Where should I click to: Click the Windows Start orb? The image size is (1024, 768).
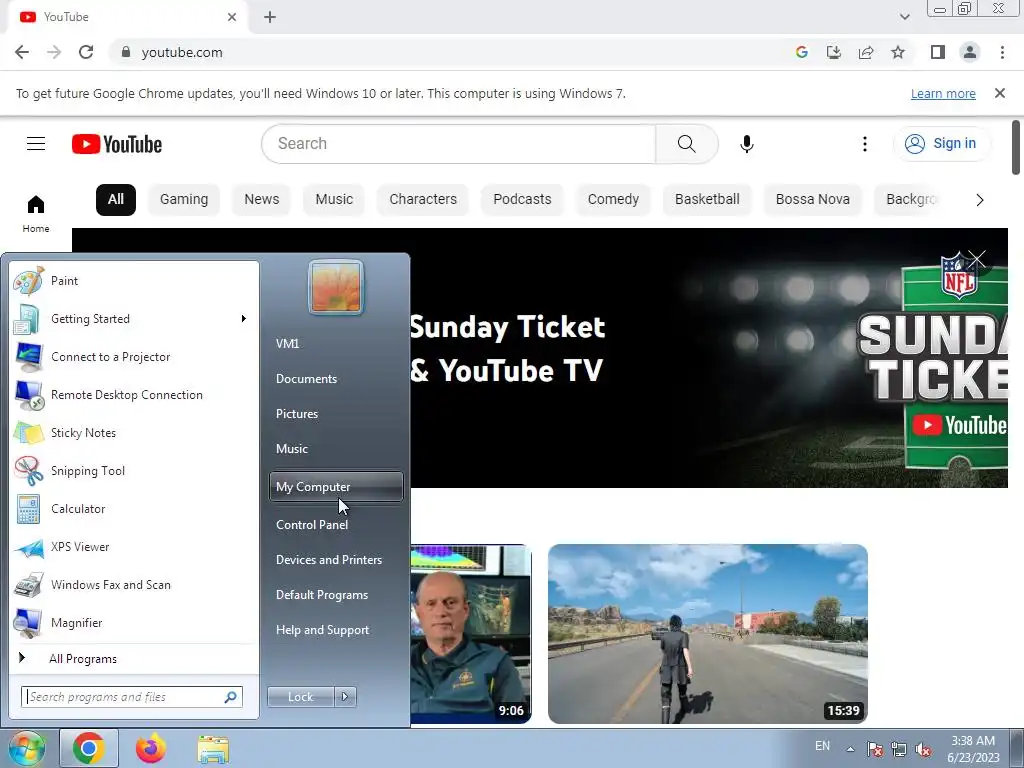pos(26,748)
